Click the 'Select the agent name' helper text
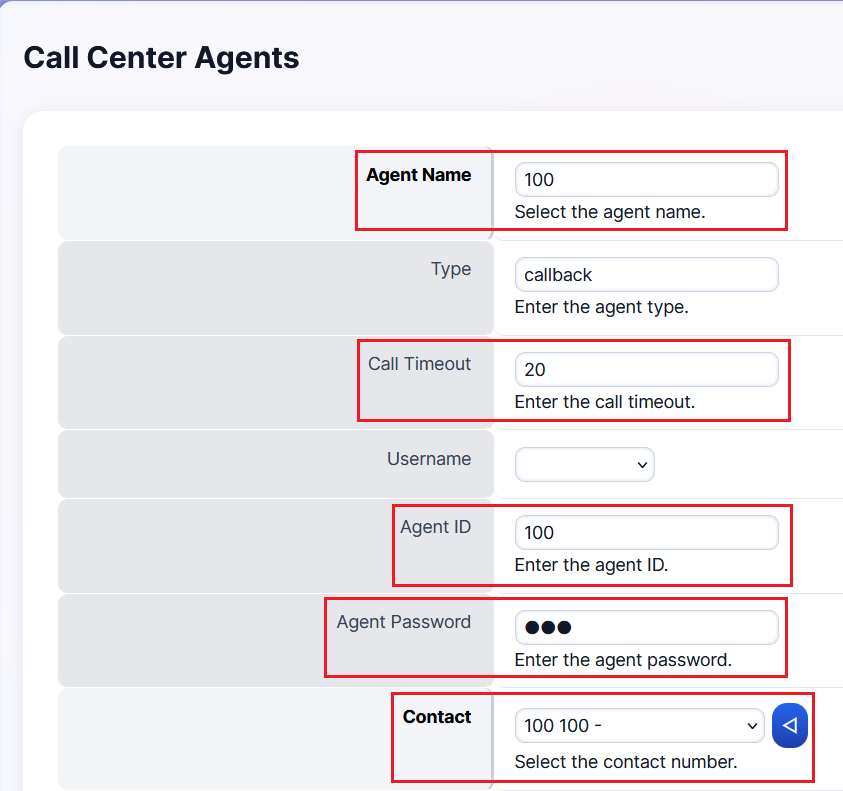 tap(599, 212)
